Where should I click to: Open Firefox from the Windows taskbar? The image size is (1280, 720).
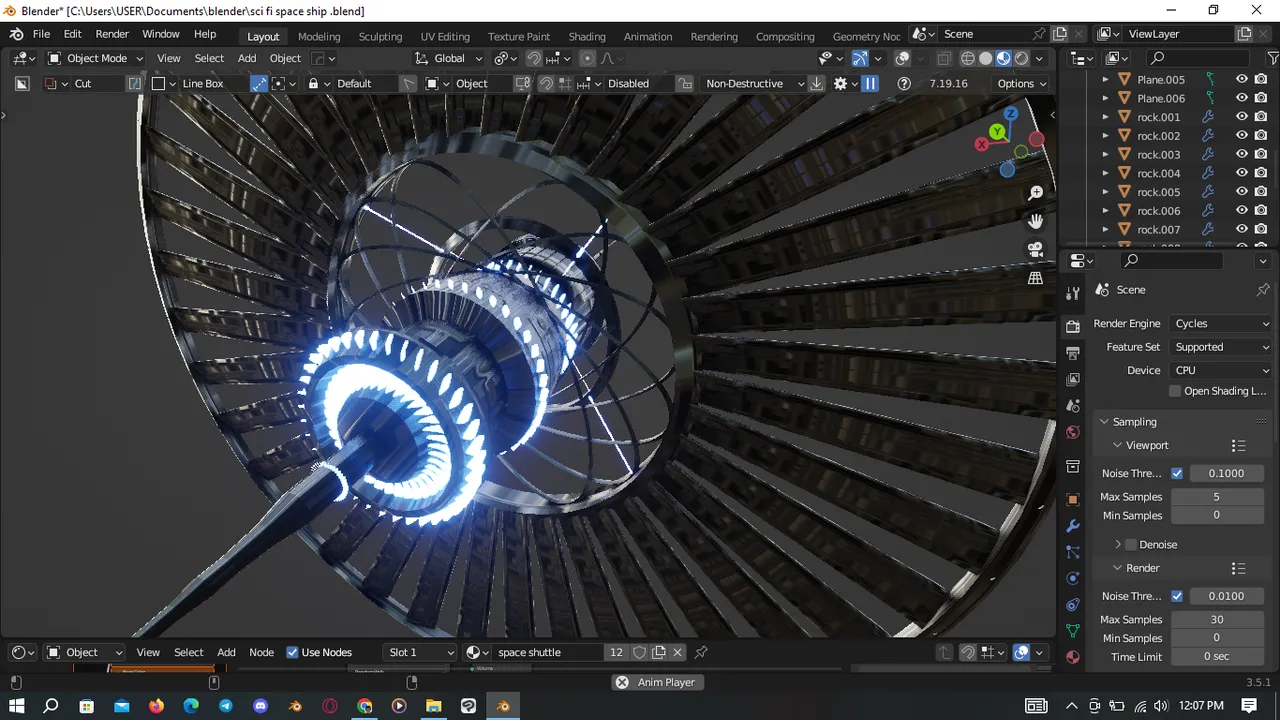[x=156, y=706]
